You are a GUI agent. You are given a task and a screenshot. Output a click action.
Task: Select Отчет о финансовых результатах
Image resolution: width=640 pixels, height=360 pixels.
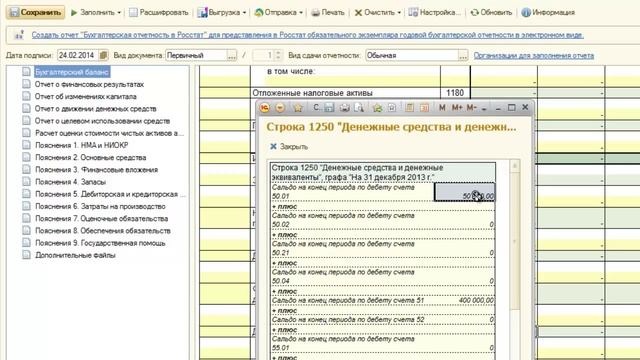click(x=89, y=84)
